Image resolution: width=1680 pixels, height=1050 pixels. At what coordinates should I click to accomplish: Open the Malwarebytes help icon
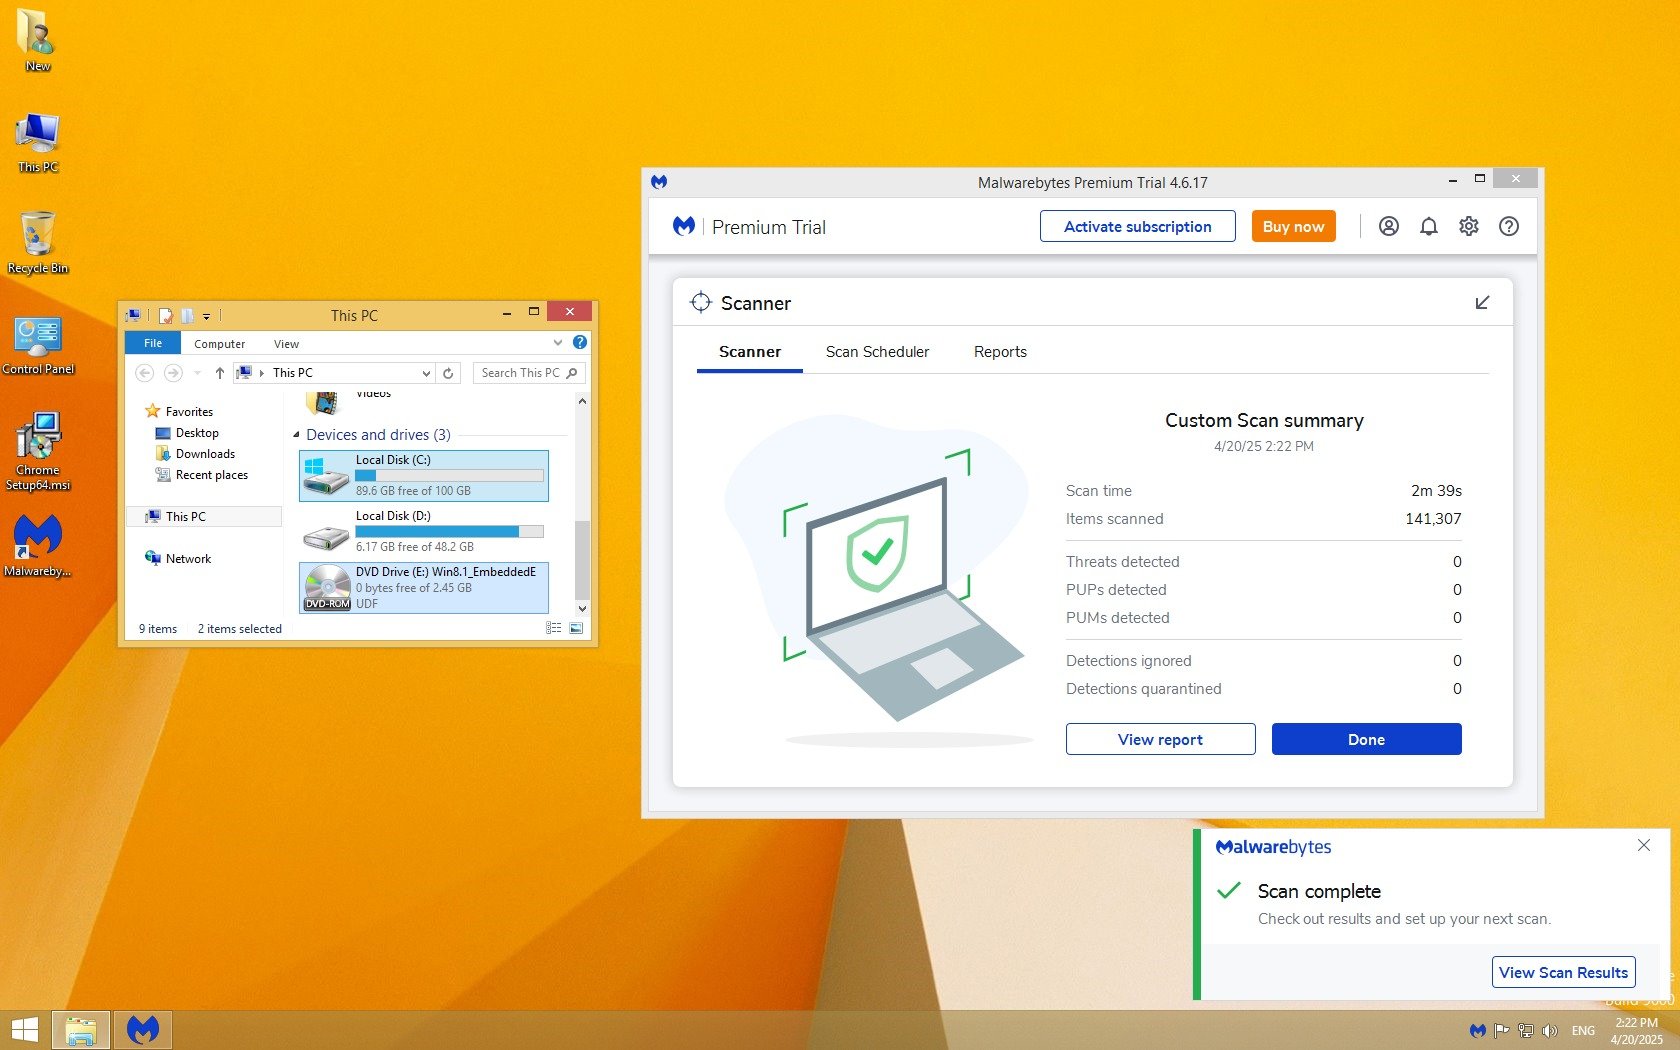1509,226
